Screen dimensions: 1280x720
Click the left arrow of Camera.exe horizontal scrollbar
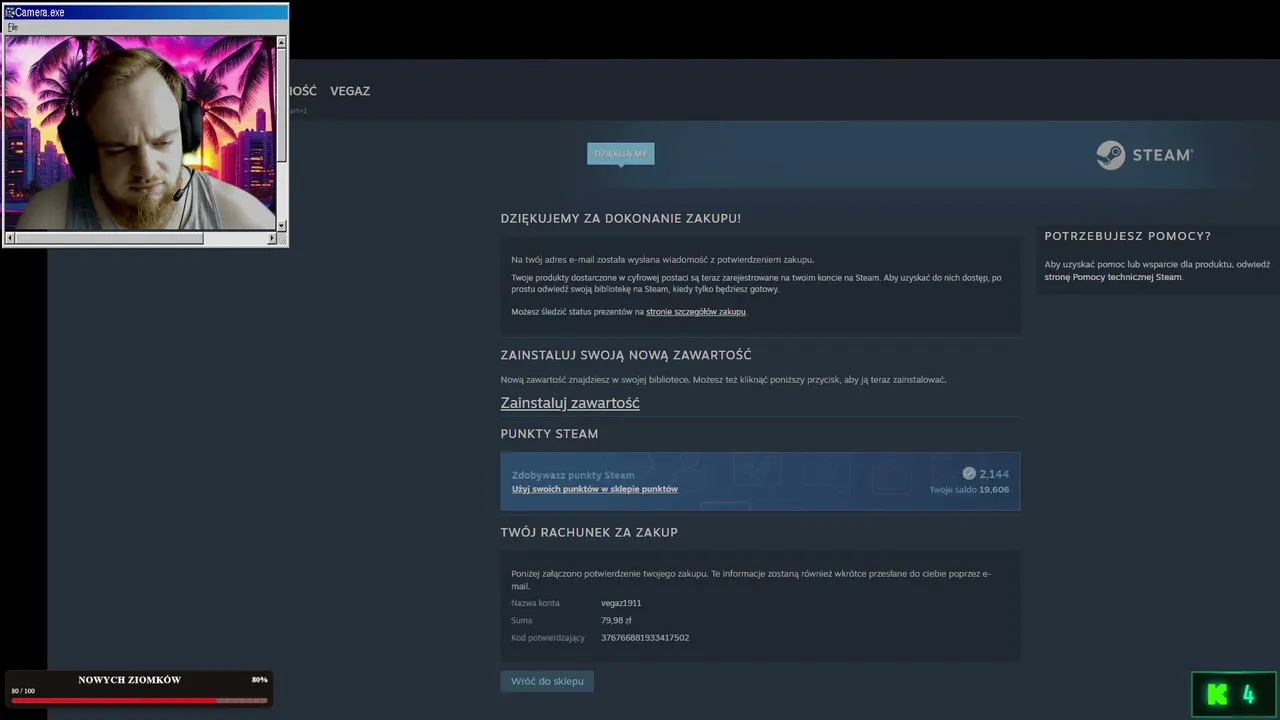coord(11,238)
